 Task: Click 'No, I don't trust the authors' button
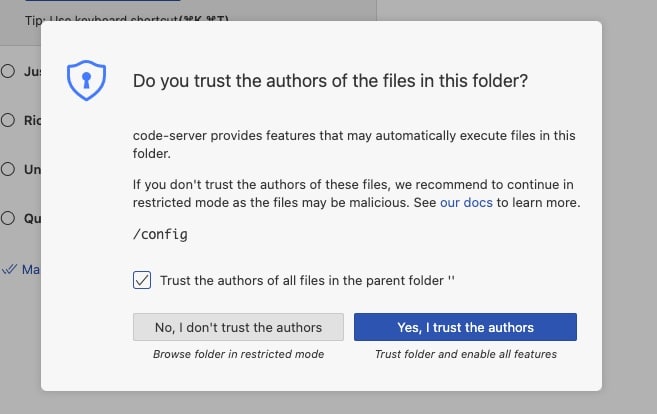pos(238,327)
